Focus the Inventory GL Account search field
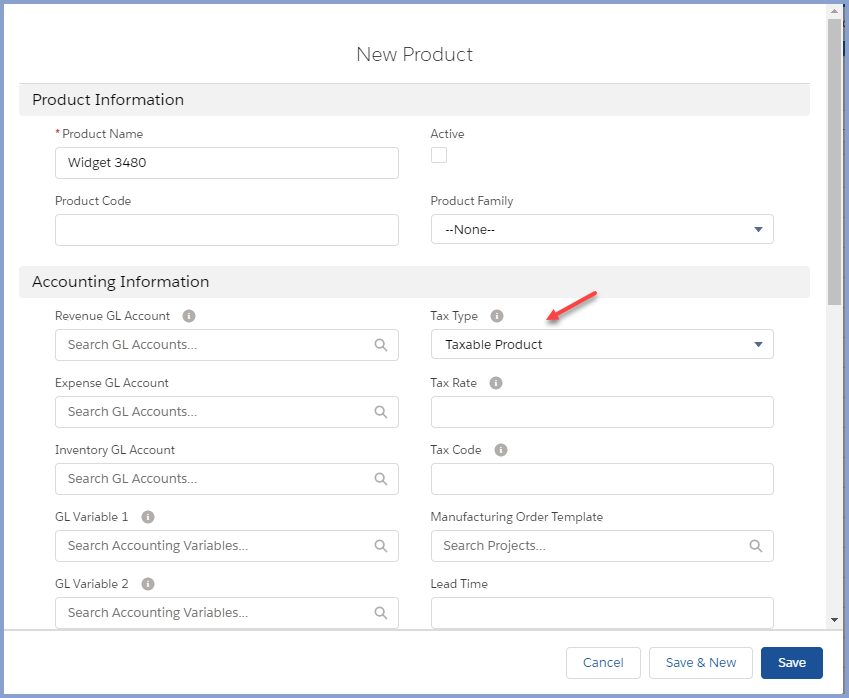This screenshot has width=849, height=698. pos(227,479)
